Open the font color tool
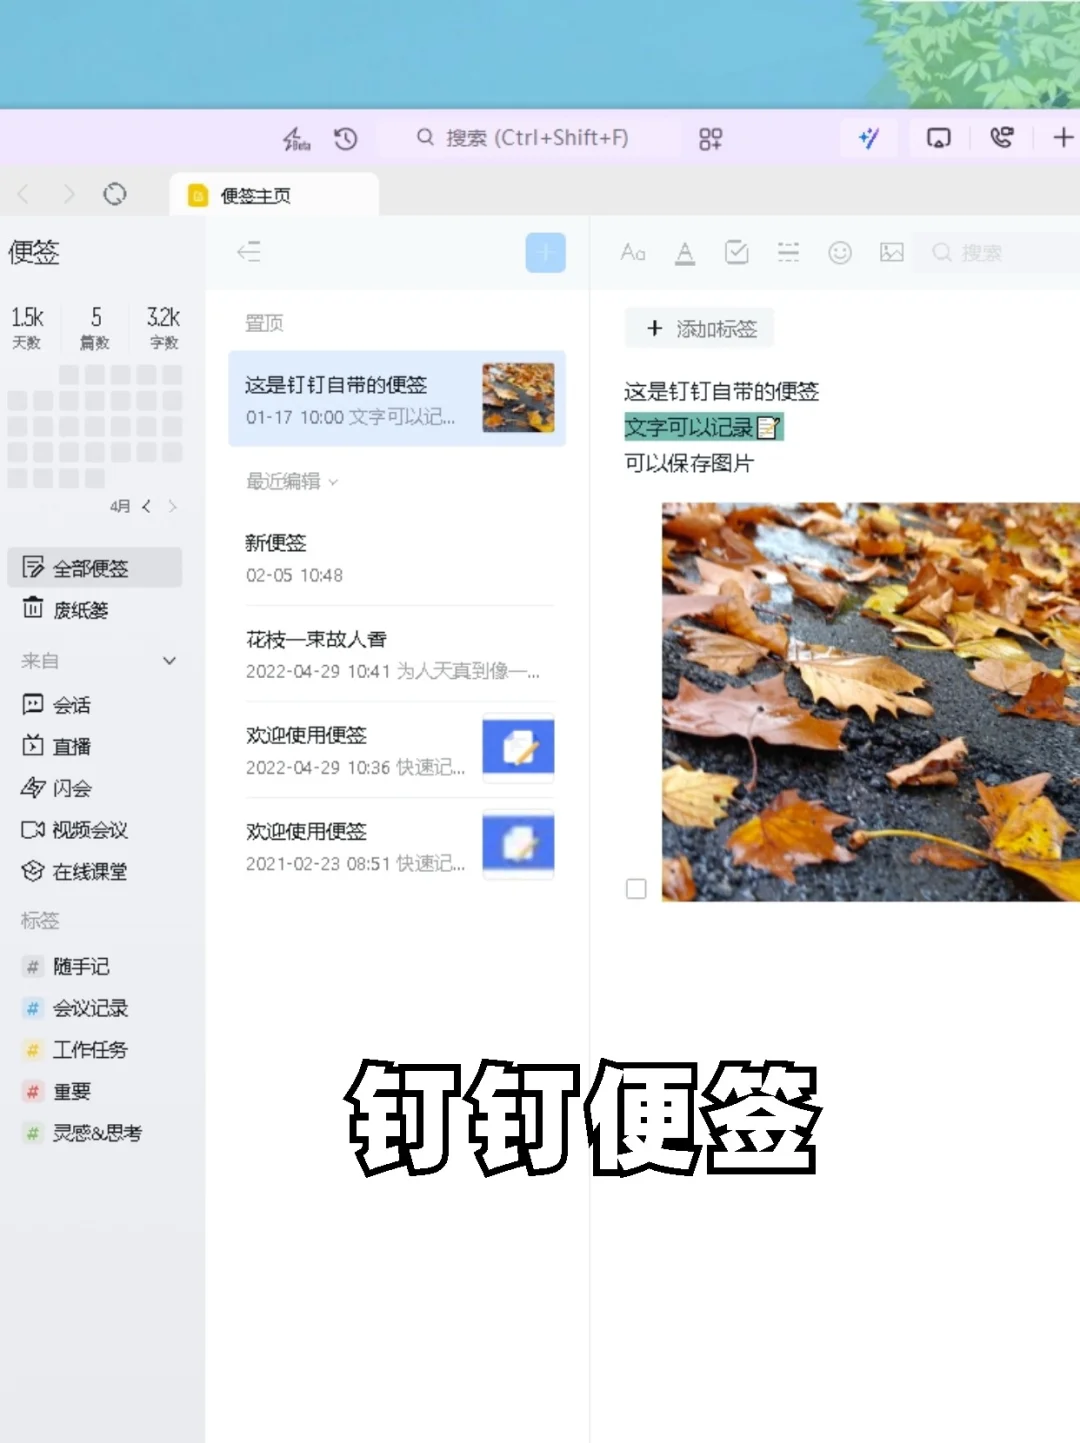Screen dimensions: 1080x1443 pyautogui.click(x=684, y=252)
